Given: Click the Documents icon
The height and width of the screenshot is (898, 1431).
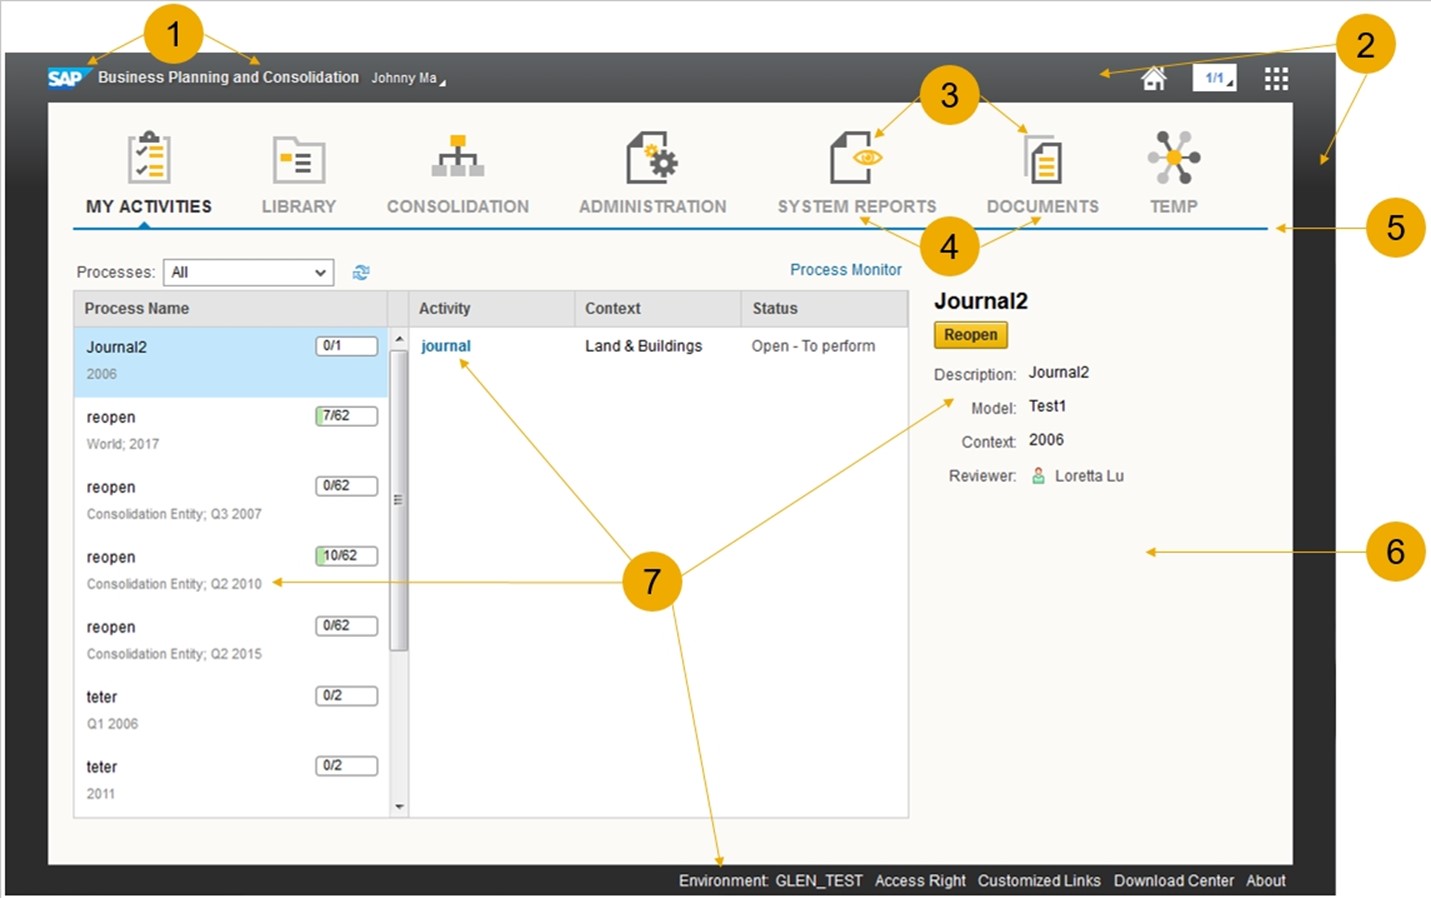Looking at the screenshot, I should [1043, 160].
